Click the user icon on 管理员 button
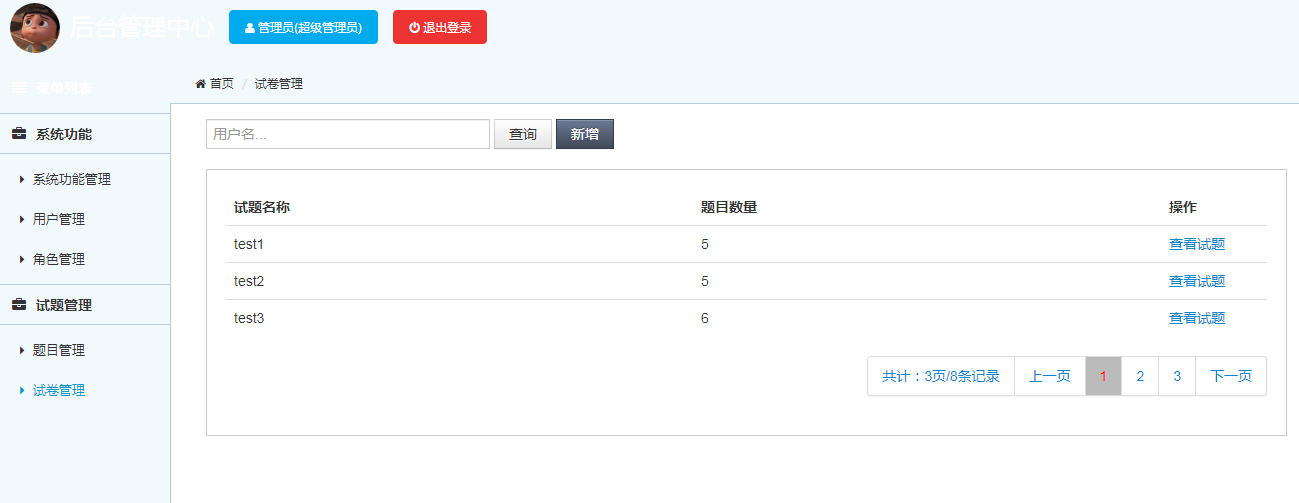The image size is (1299, 503). (250, 28)
